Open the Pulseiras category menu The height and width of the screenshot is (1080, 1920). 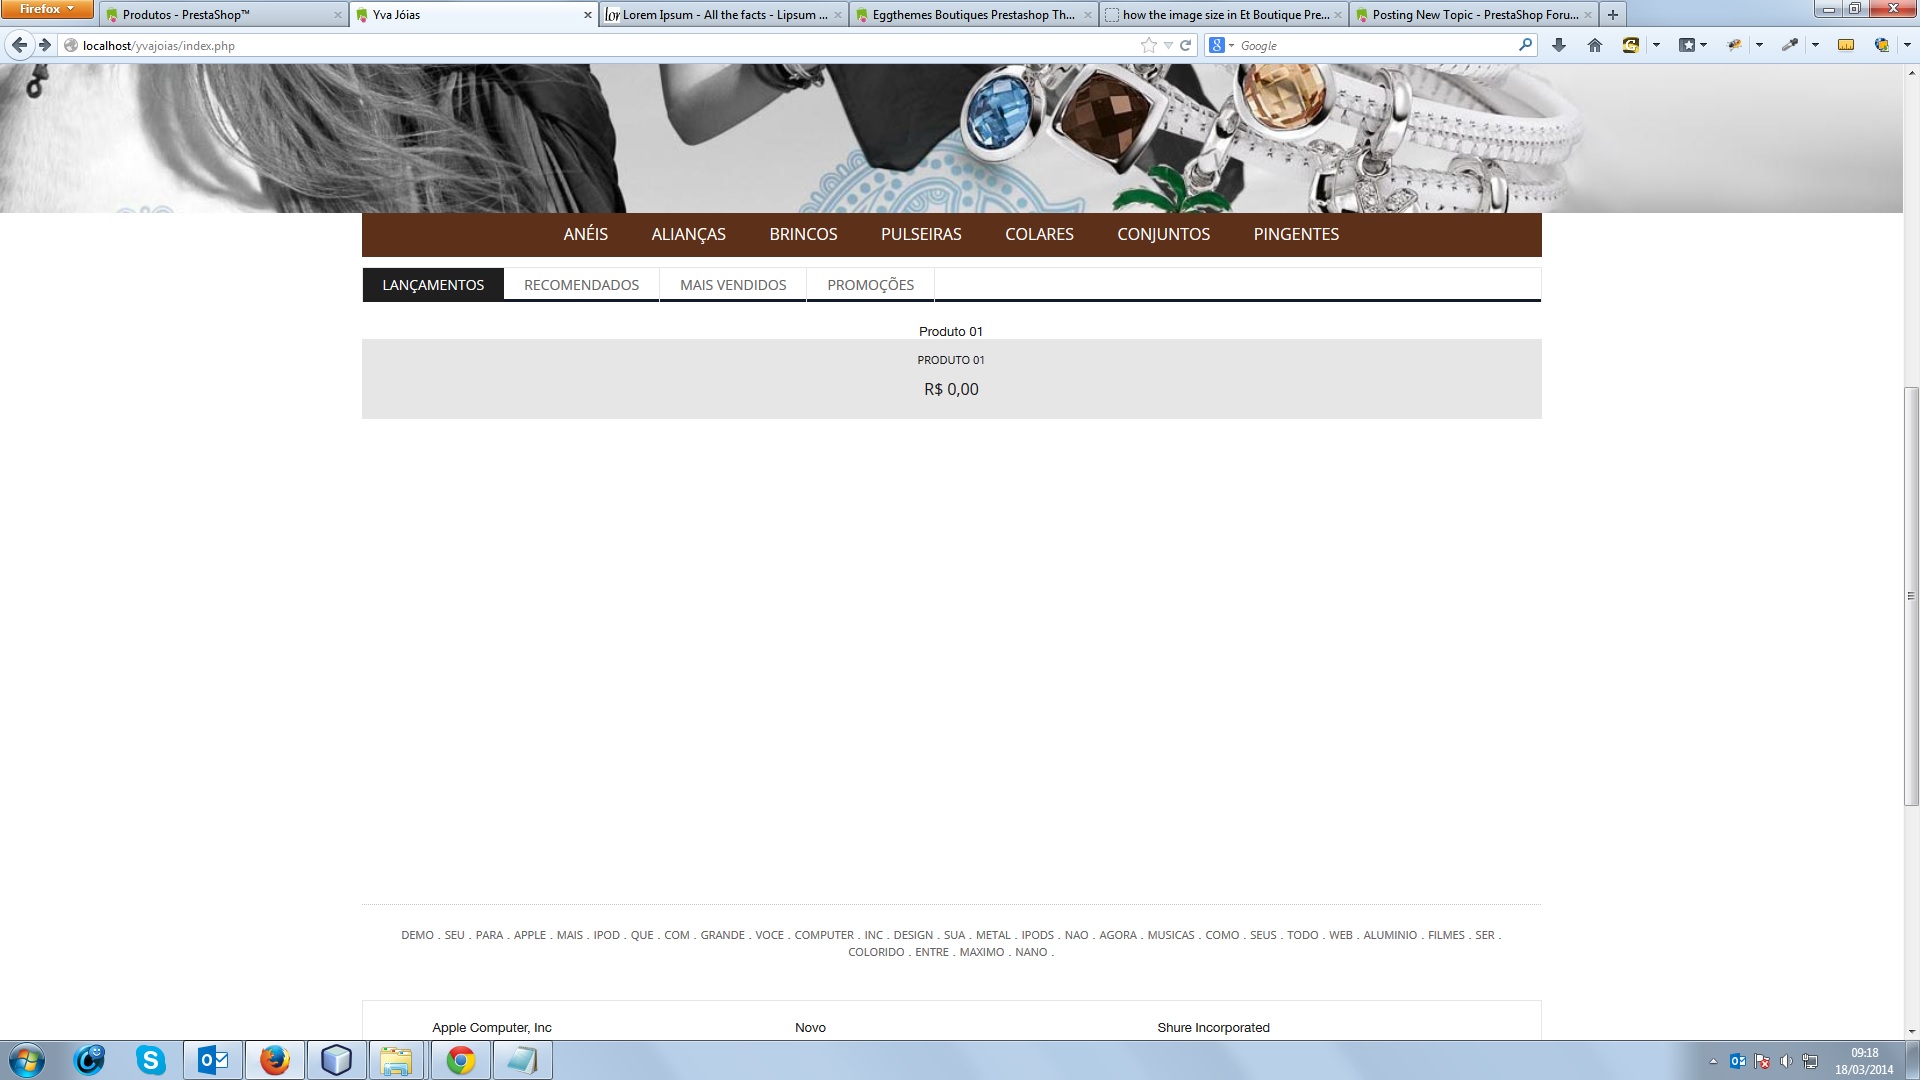coord(921,234)
